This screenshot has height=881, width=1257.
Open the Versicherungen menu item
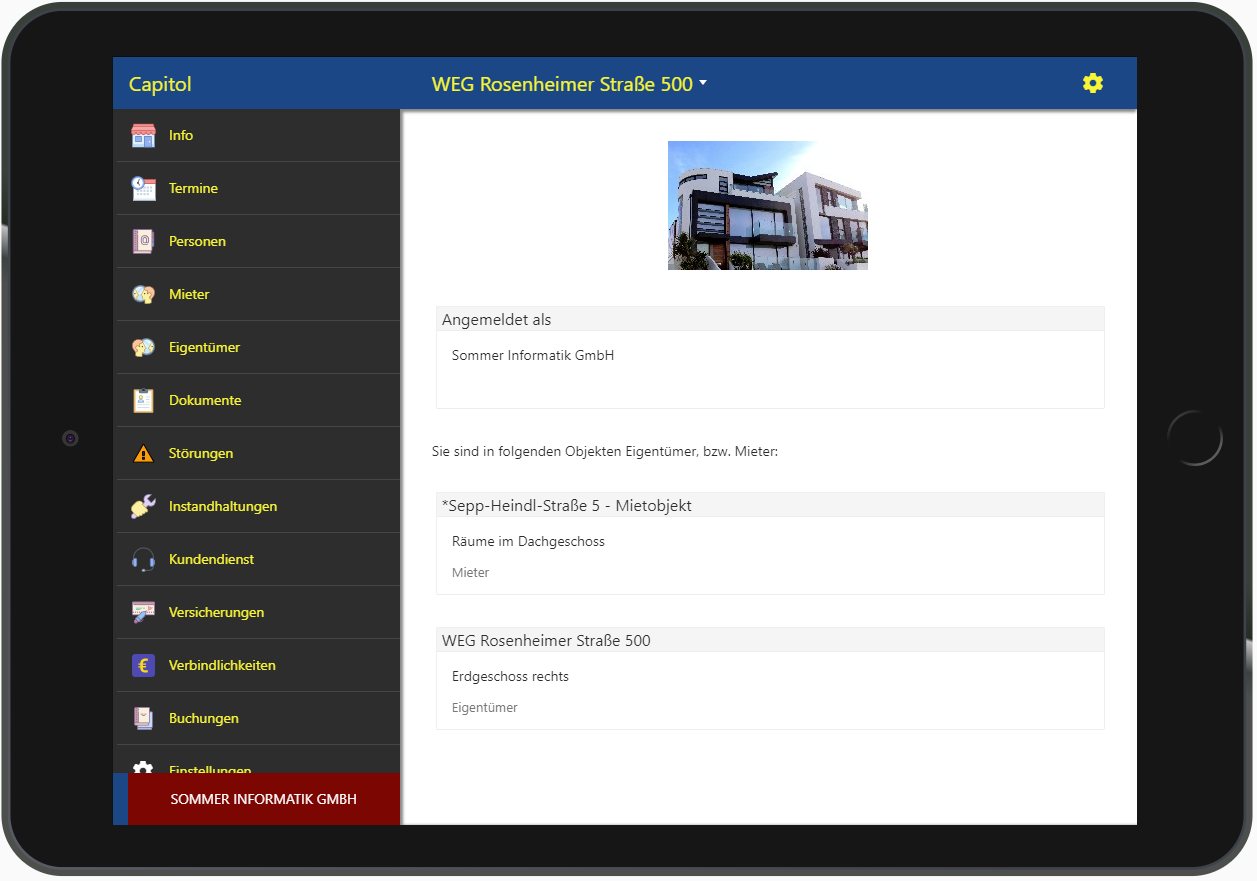click(216, 613)
